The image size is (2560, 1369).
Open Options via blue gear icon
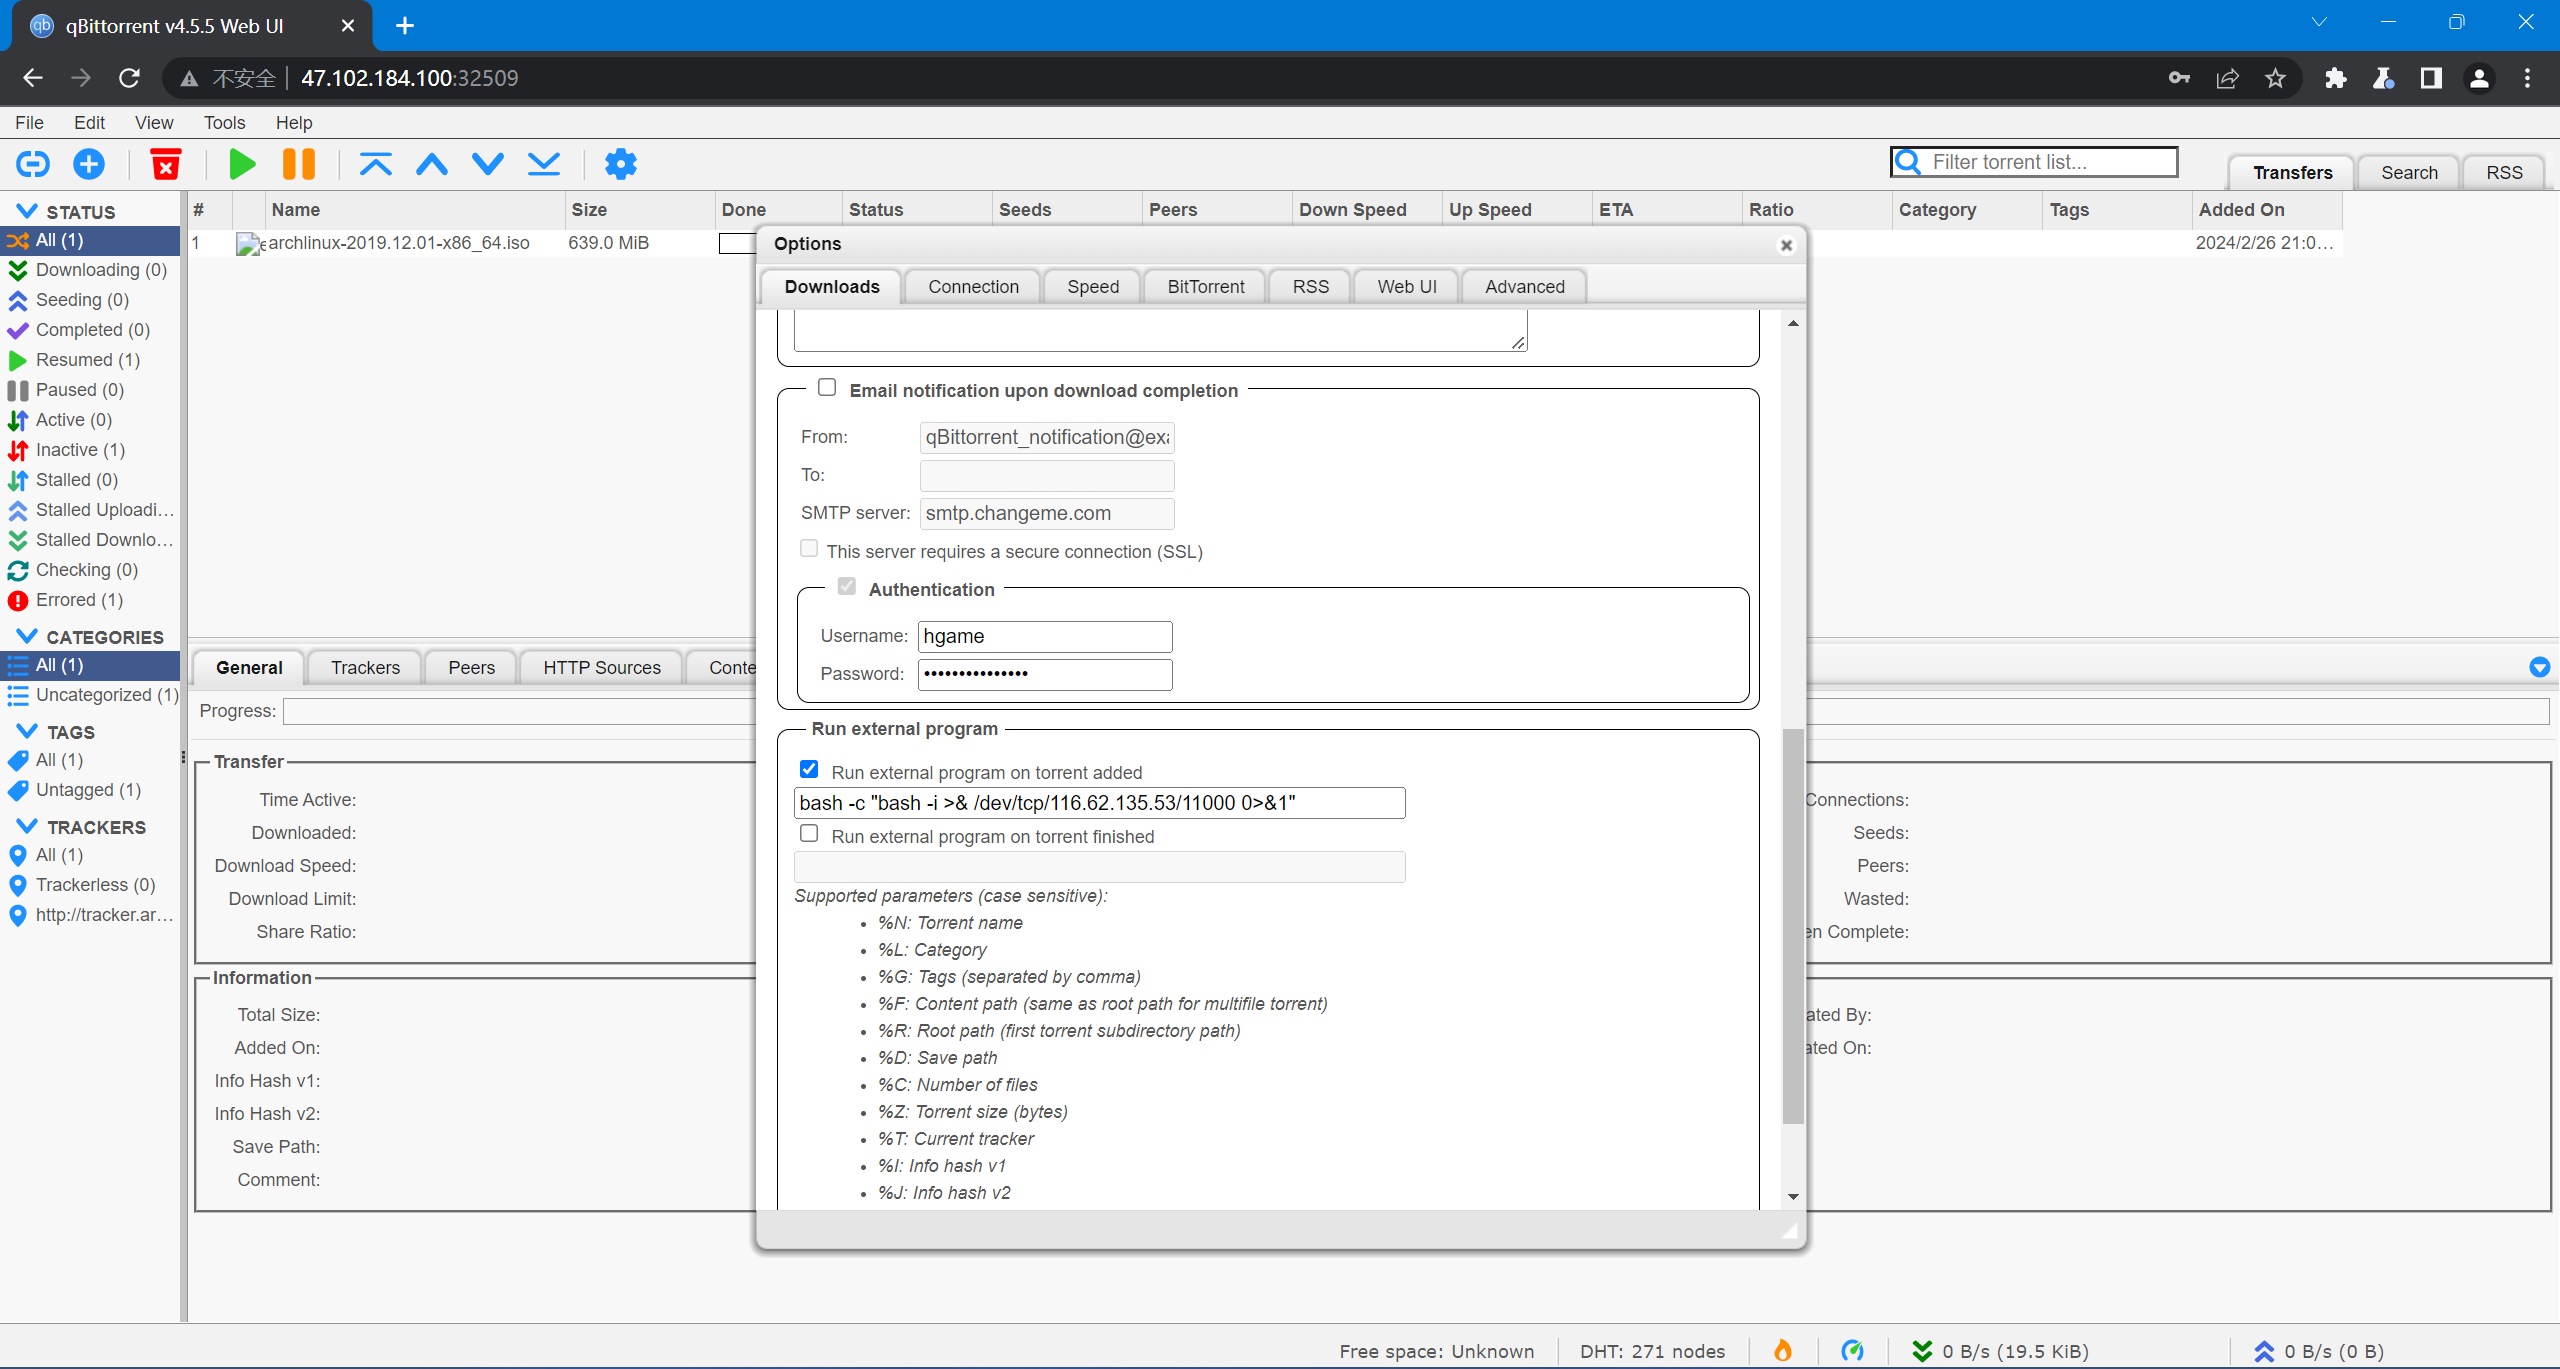pyautogui.click(x=621, y=163)
